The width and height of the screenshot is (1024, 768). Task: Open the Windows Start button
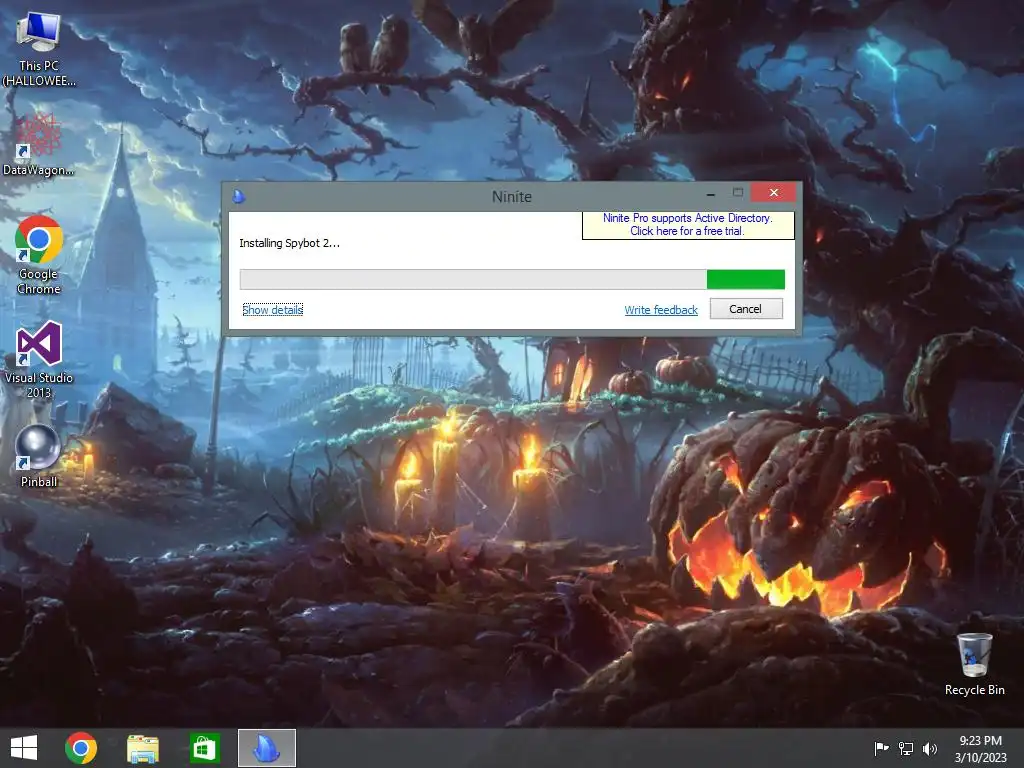24,748
